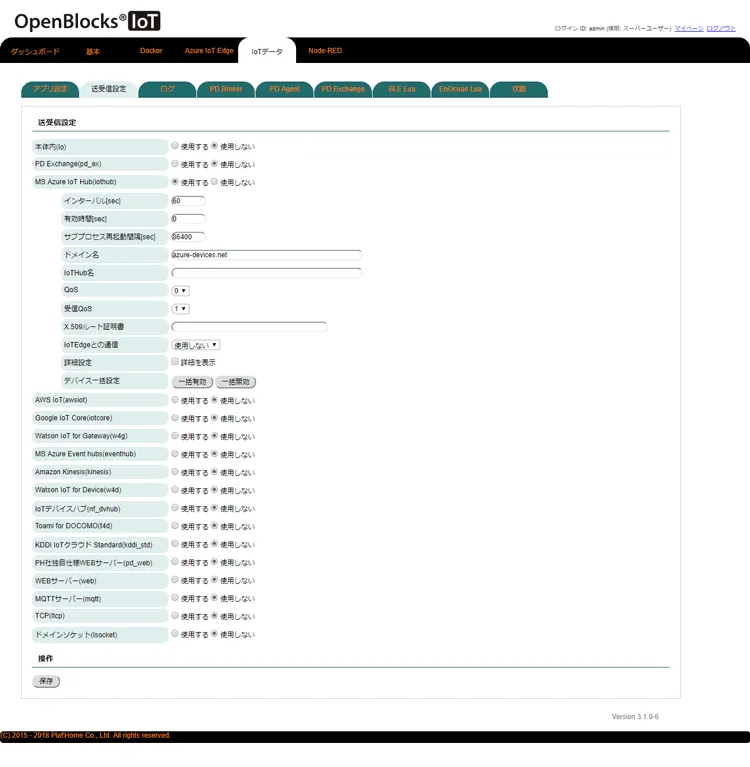Image resolution: width=750 pixels, height=767 pixels.
Task: Switch to the PD Broker tab
Action: tap(225, 89)
